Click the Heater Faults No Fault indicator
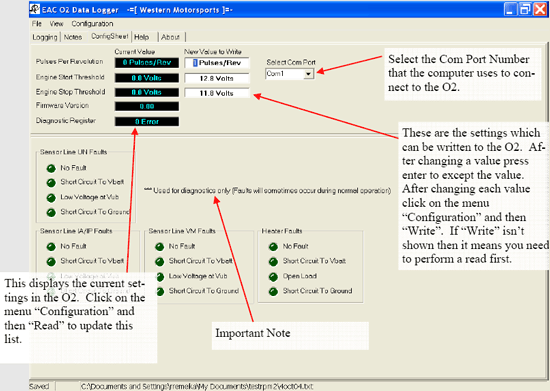Image resolution: width=550 pixels, height=391 pixels. pyautogui.click(x=273, y=247)
